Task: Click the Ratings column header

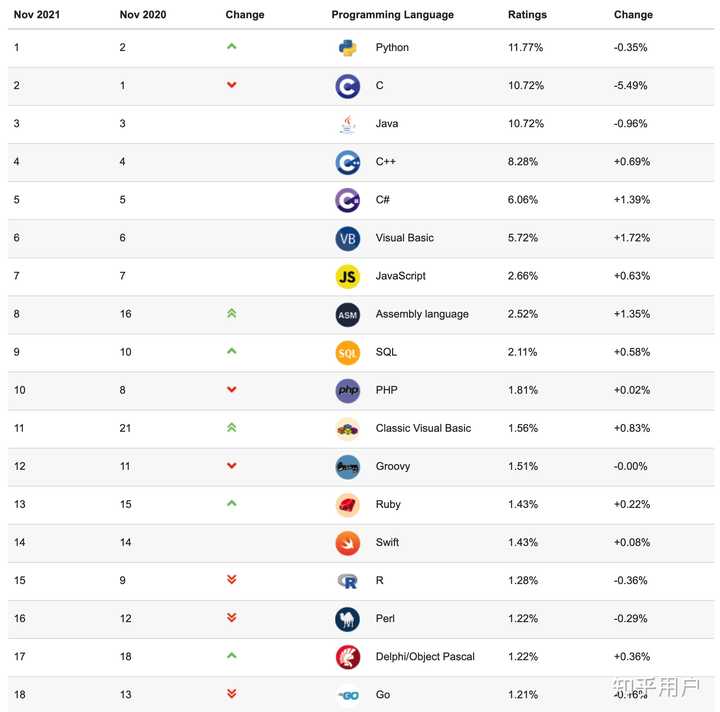Action: point(527,15)
